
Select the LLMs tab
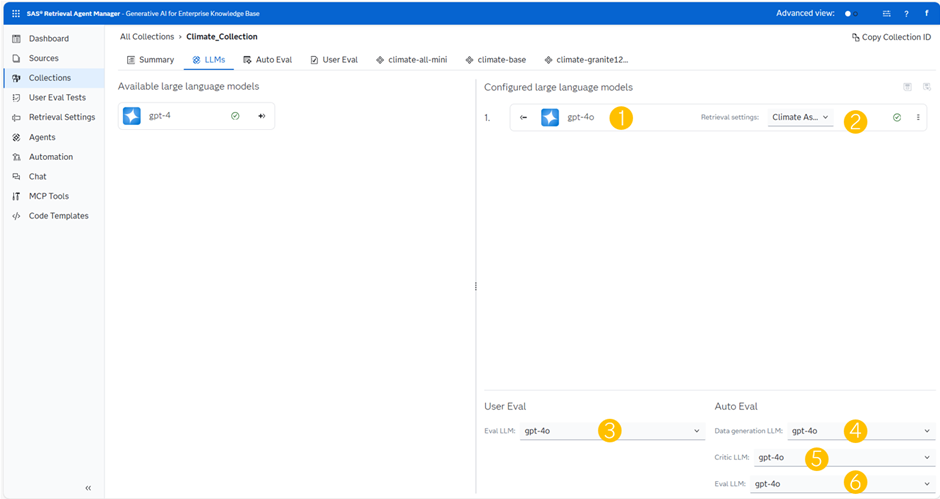pos(209,60)
